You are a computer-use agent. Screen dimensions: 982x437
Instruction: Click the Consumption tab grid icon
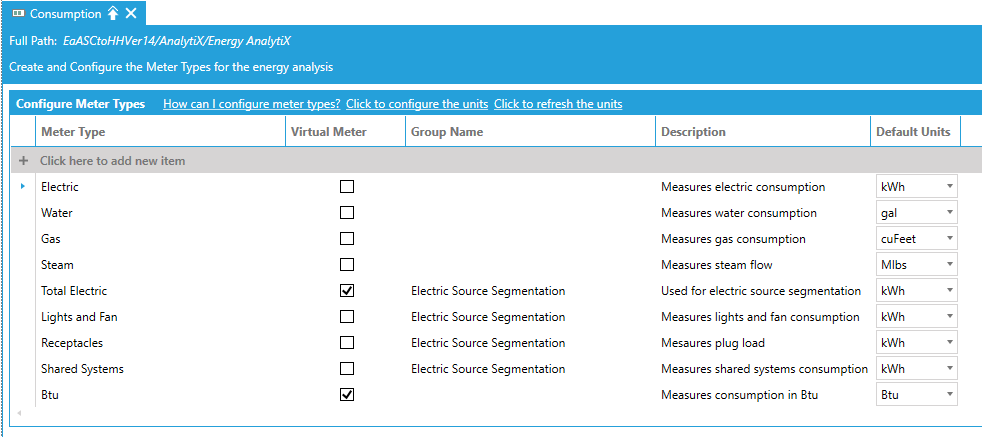[x=17, y=14]
